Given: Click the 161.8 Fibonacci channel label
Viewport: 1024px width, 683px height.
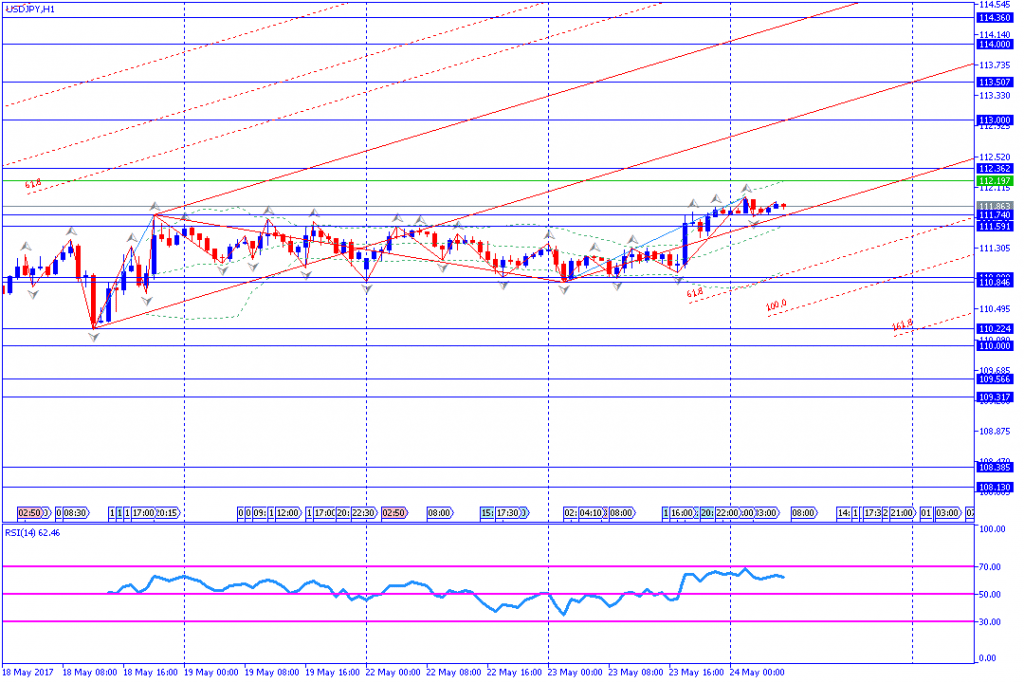Looking at the screenshot, I should 903,325.
